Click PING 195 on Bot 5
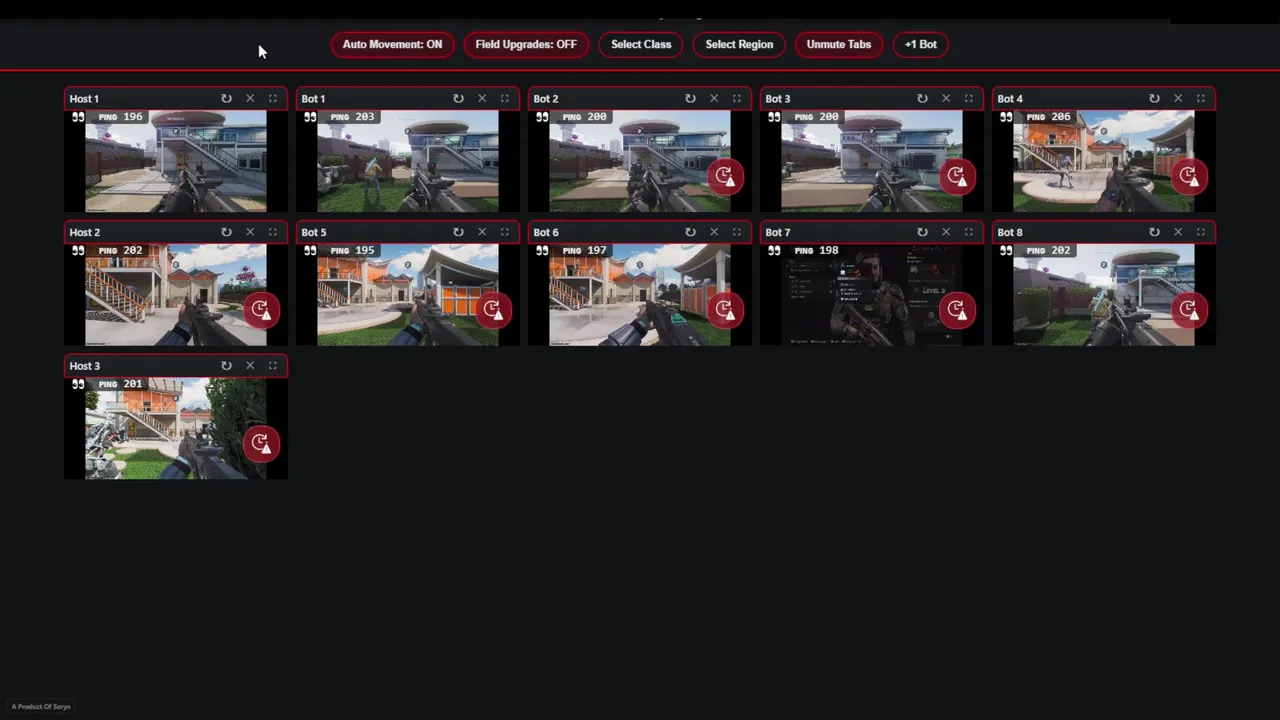This screenshot has width=1280, height=720. [x=353, y=251]
